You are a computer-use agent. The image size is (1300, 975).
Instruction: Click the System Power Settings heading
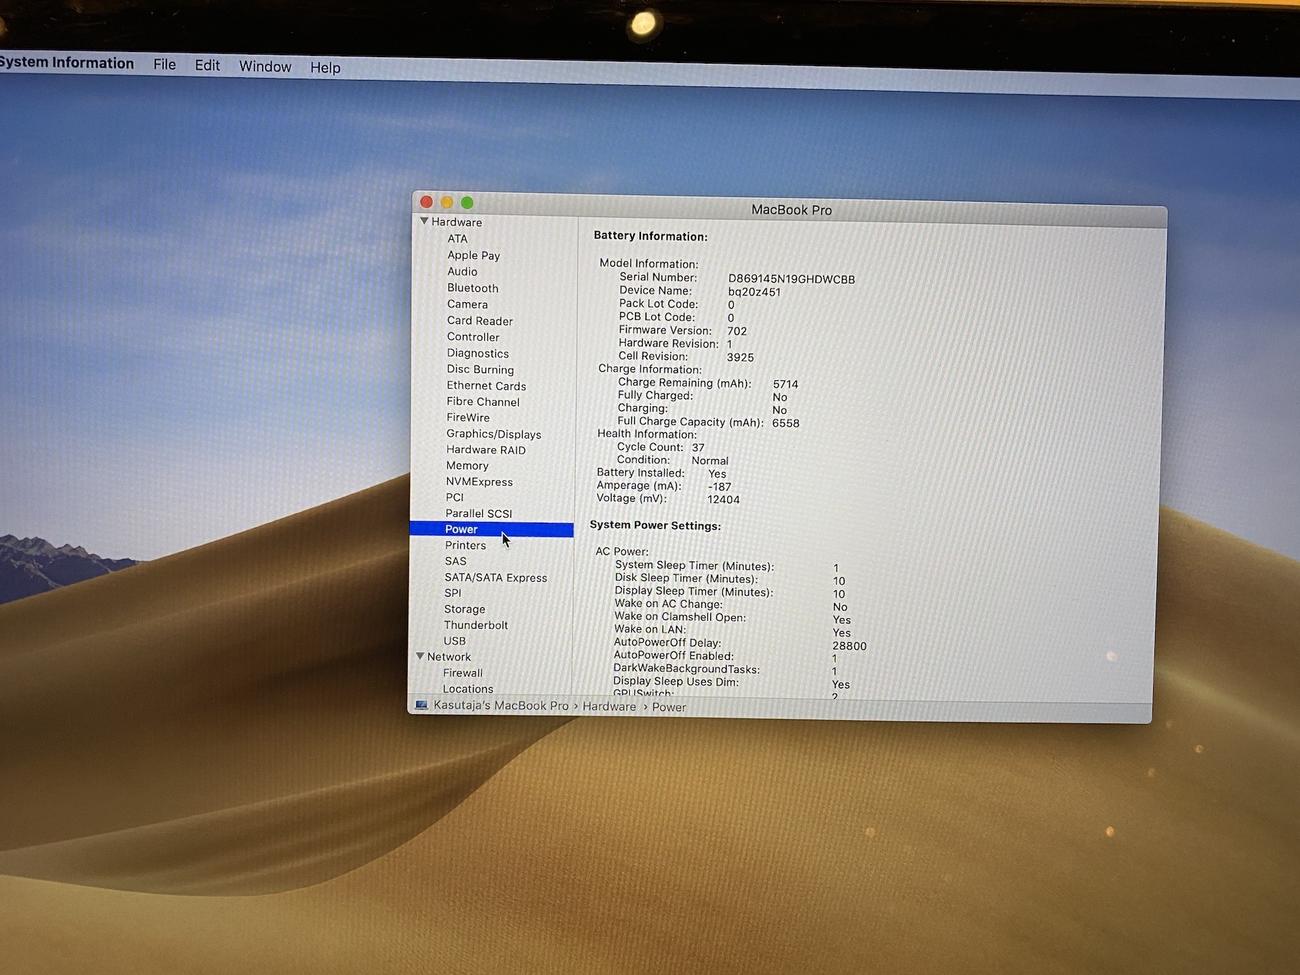655,525
